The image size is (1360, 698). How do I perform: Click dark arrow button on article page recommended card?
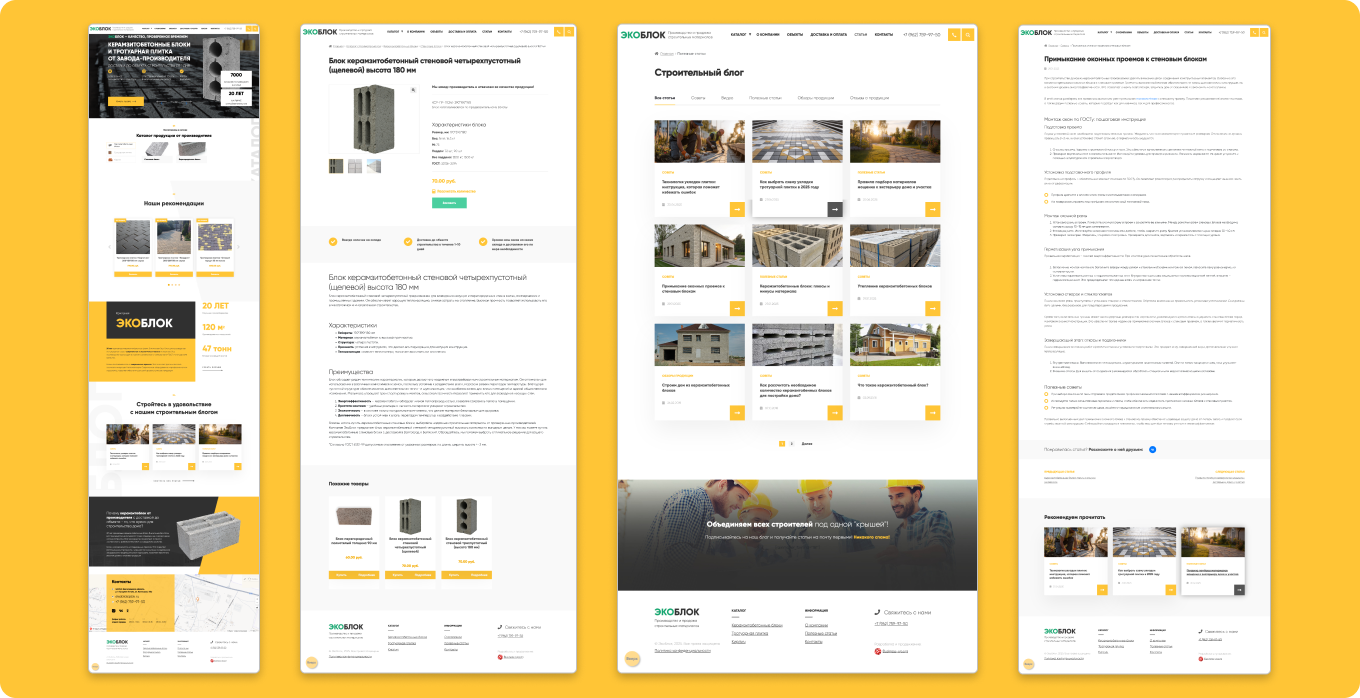(x=1240, y=590)
